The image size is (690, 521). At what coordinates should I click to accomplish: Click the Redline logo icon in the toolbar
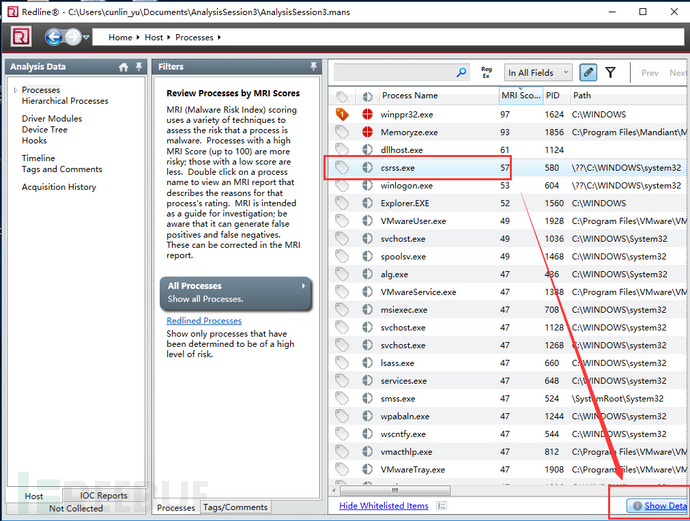pyautogui.click(x=21, y=37)
